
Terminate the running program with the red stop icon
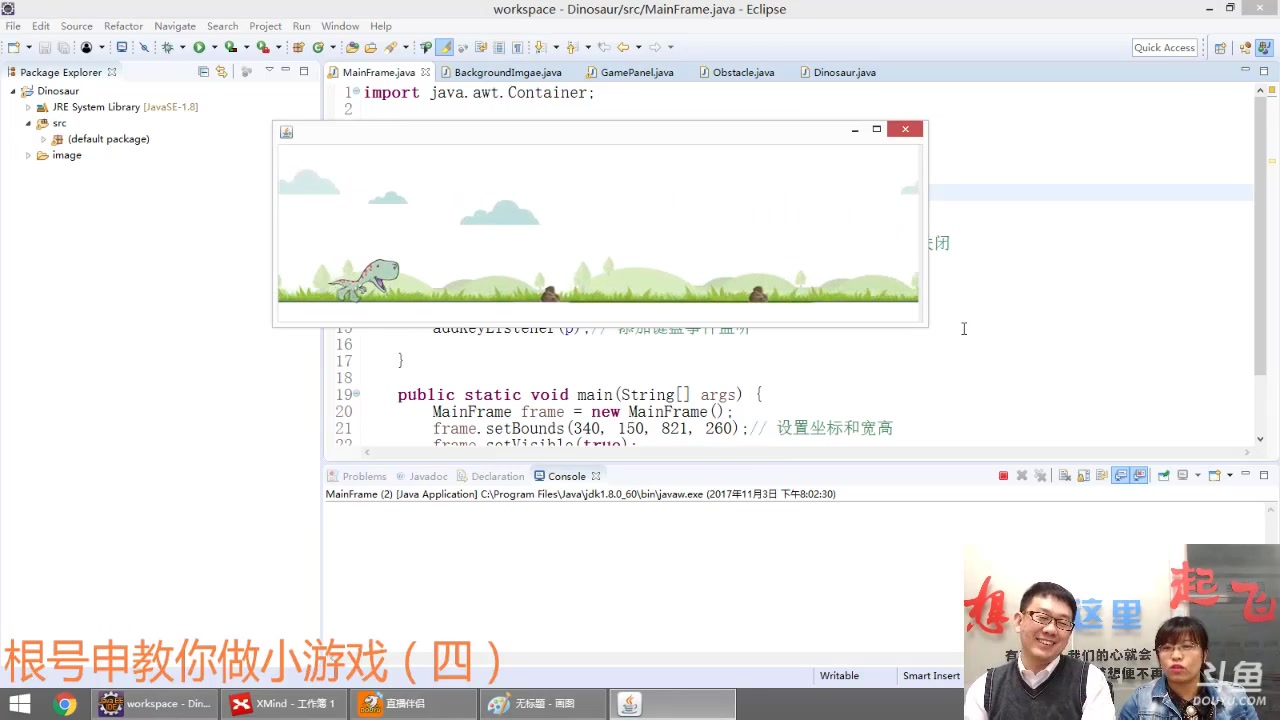click(1003, 476)
